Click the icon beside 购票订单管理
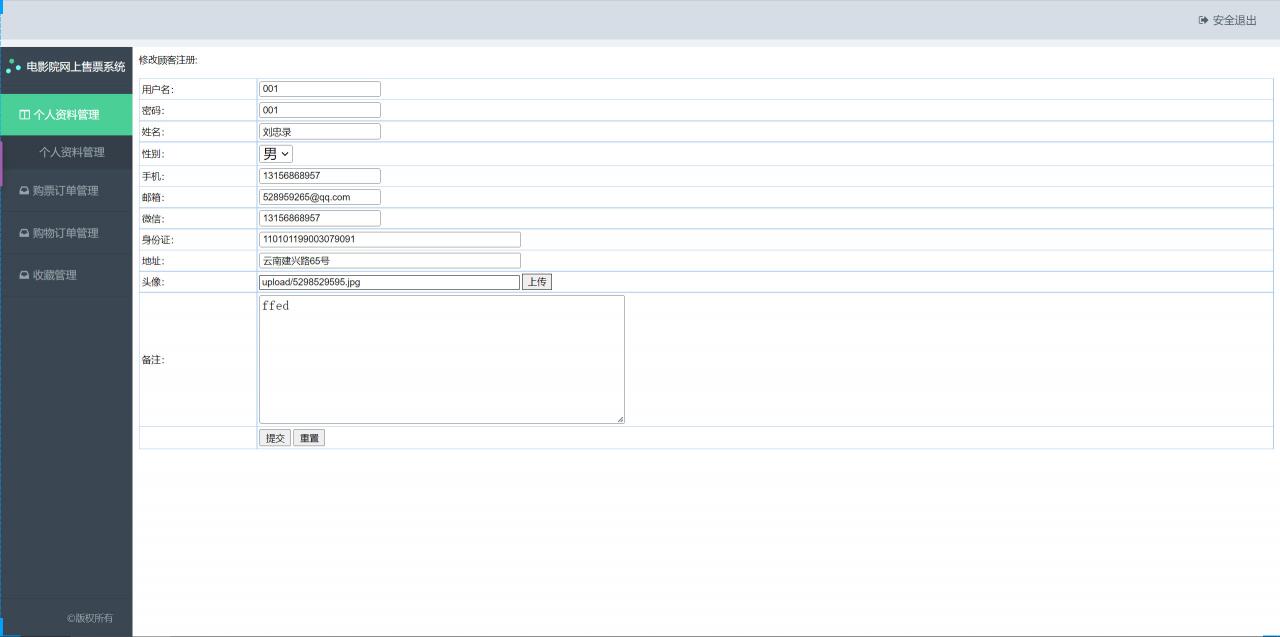Screen dimensions: 1280x637 pyautogui.click(x=24, y=191)
